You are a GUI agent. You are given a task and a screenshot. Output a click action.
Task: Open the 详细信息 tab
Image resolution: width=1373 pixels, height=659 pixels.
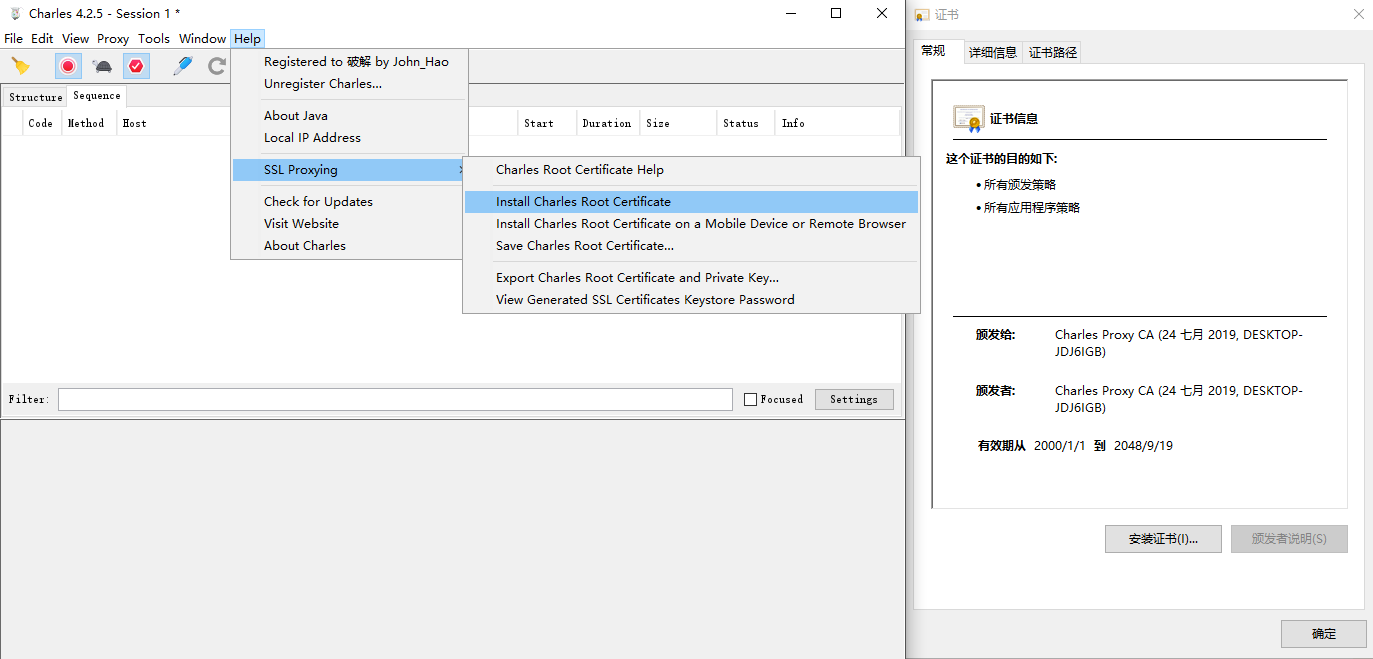pos(993,52)
